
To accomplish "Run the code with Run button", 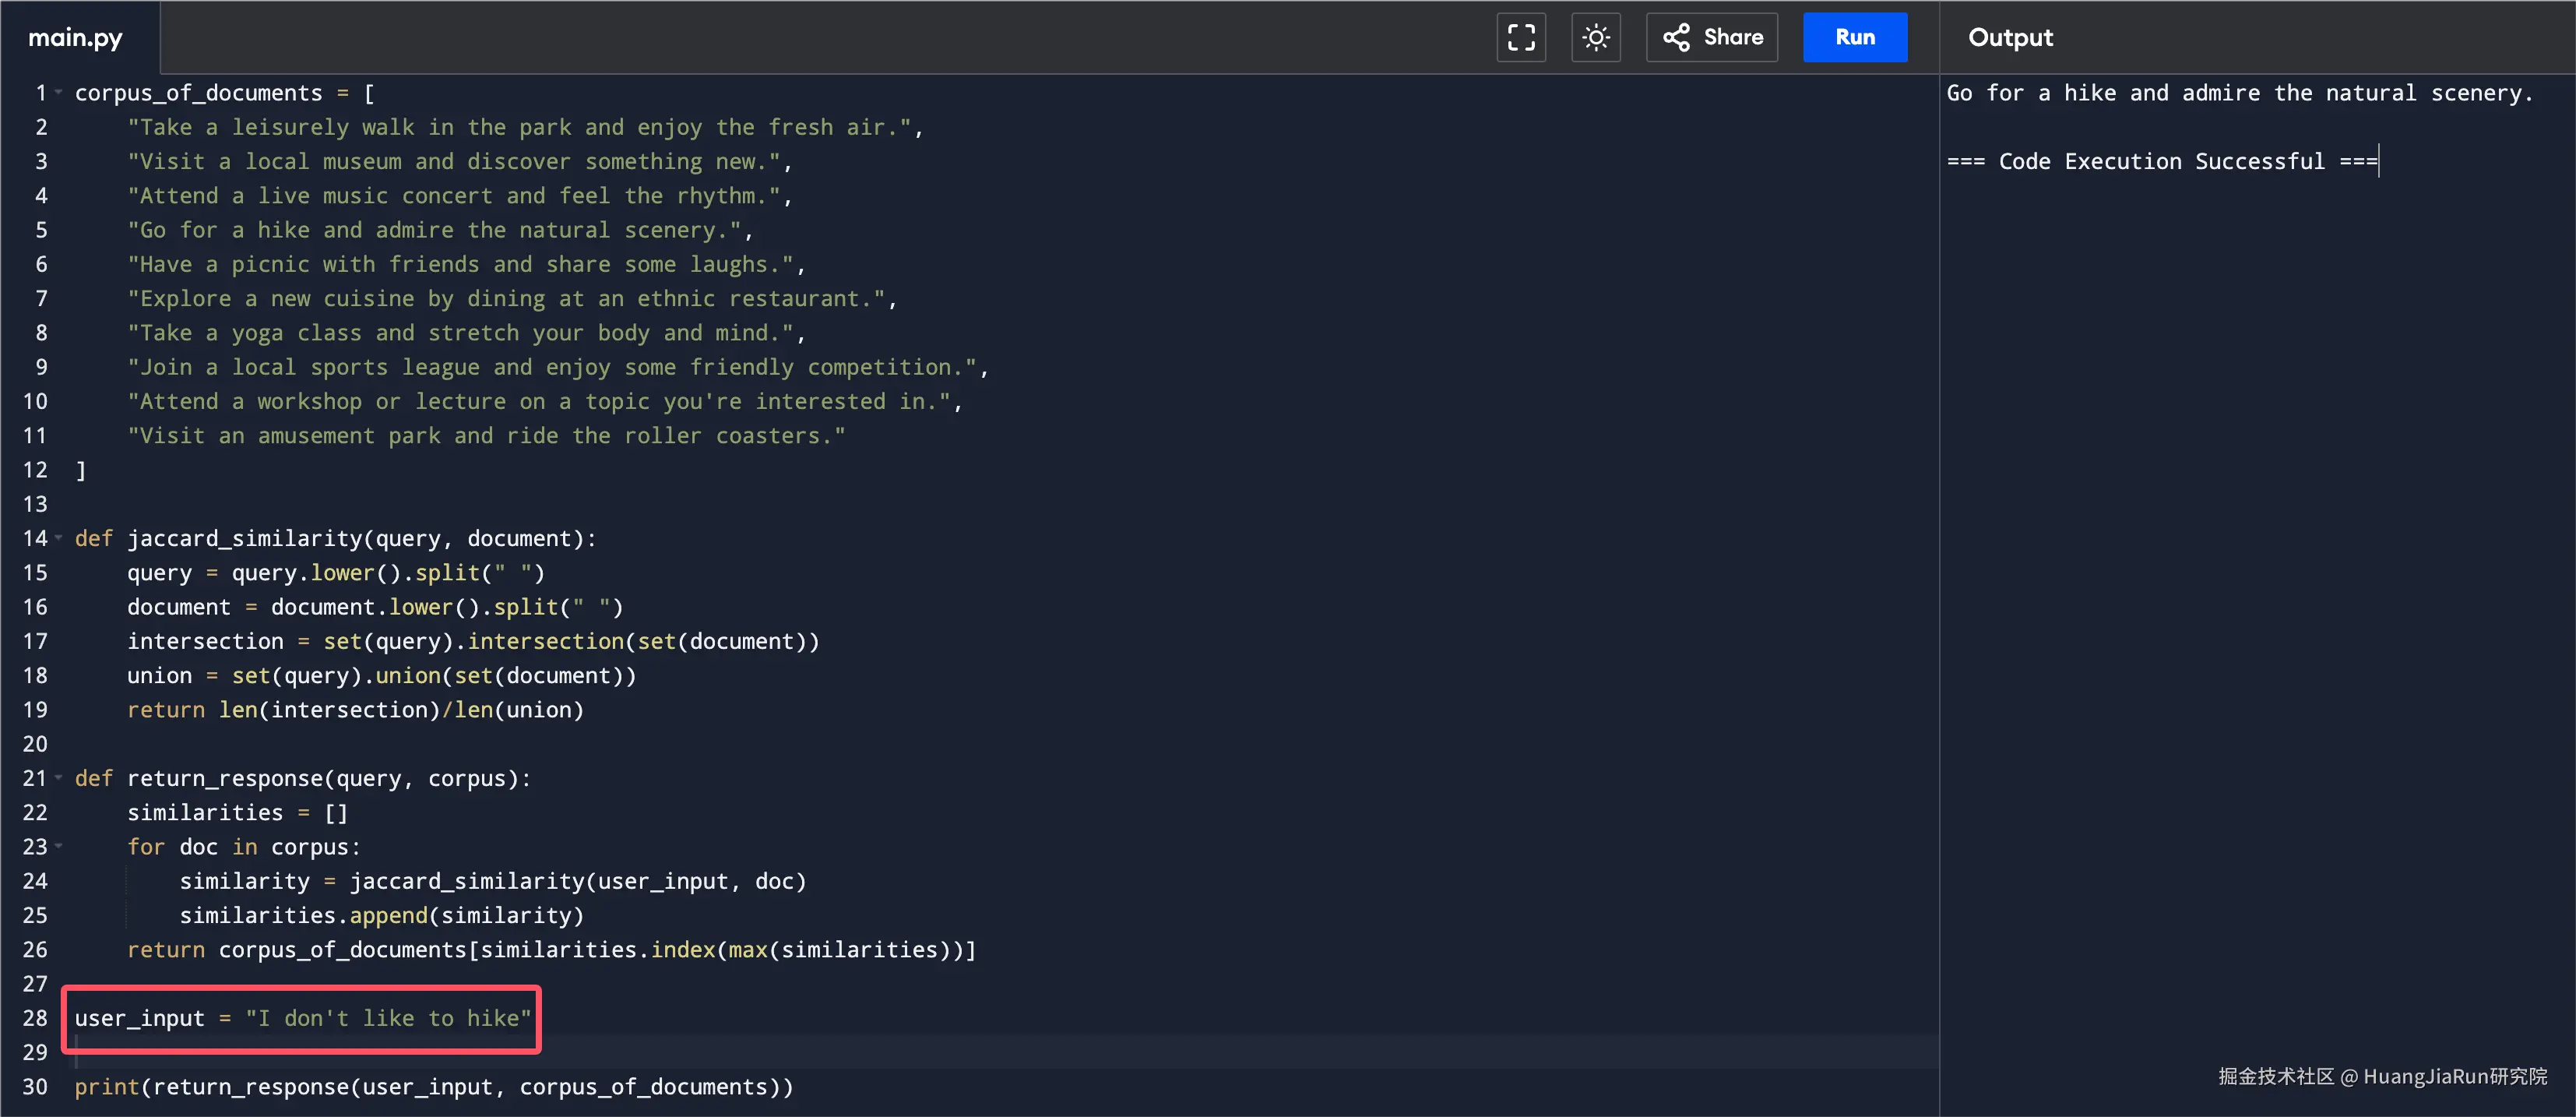I will click(1854, 37).
